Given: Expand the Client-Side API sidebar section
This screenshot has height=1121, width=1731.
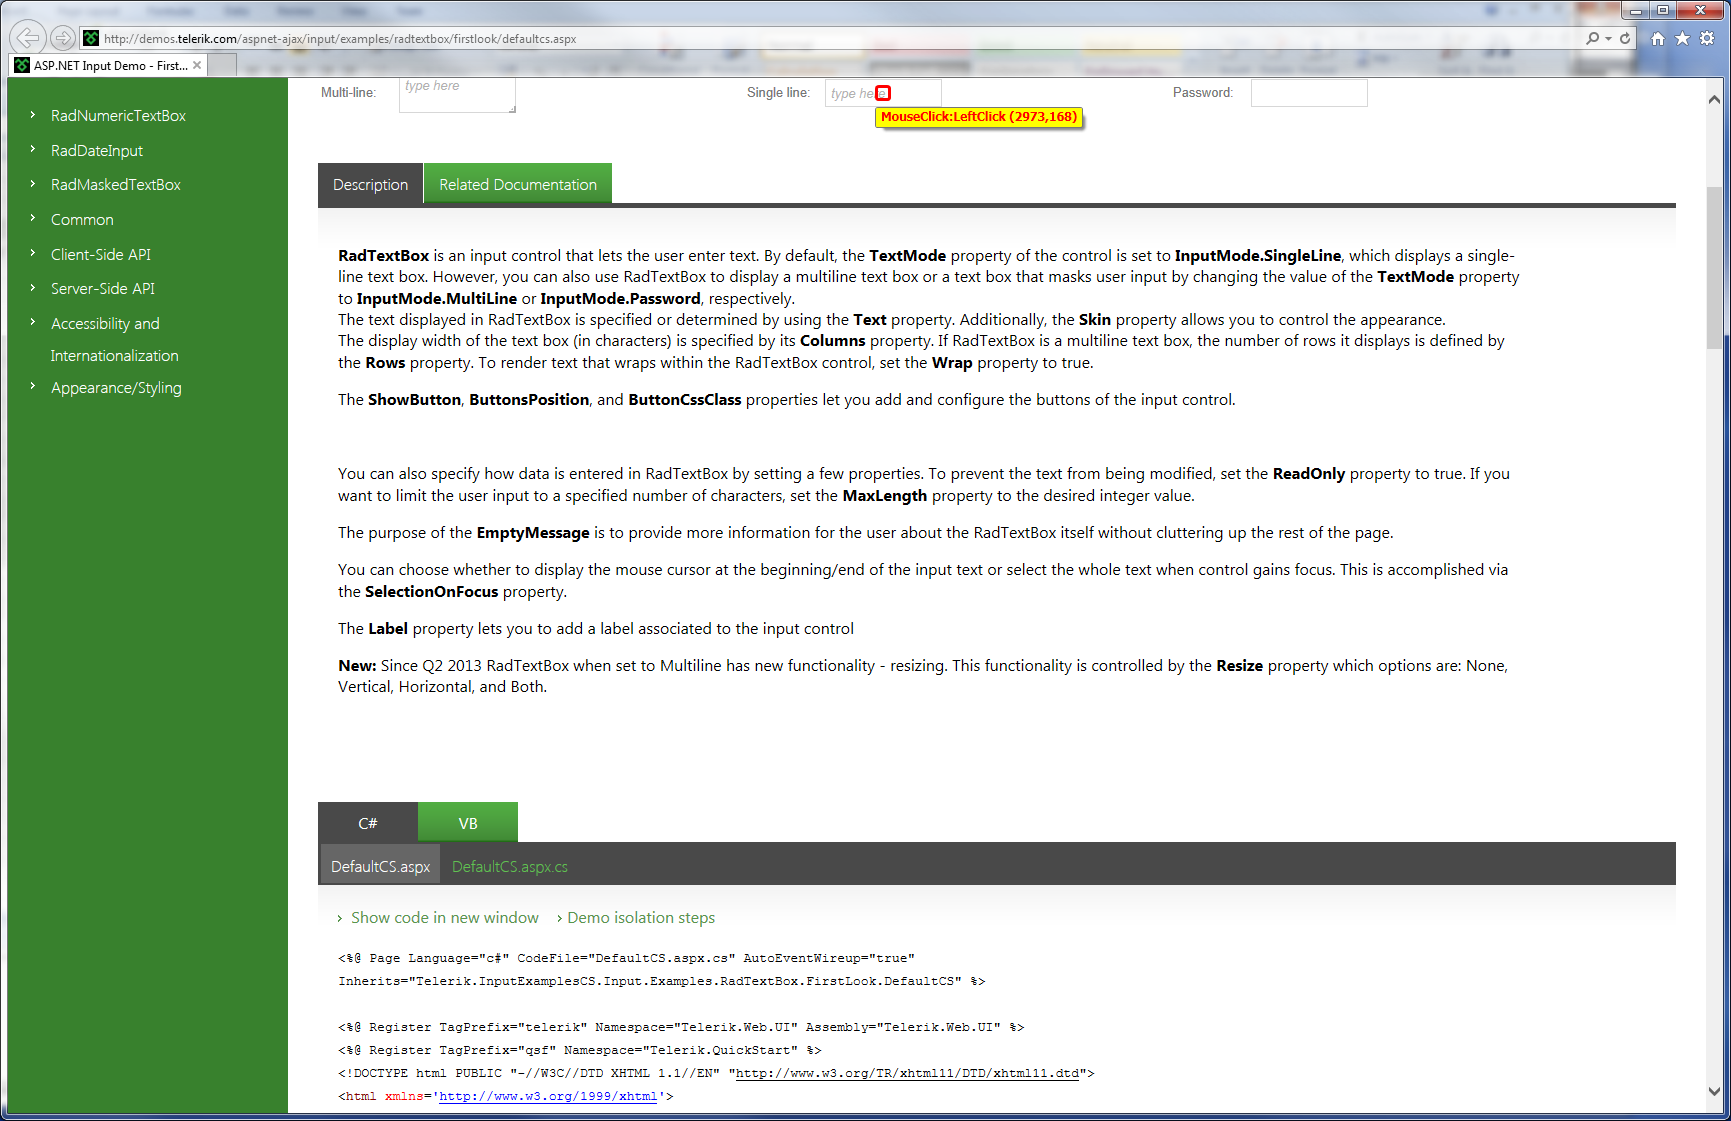Looking at the screenshot, I should [101, 255].
